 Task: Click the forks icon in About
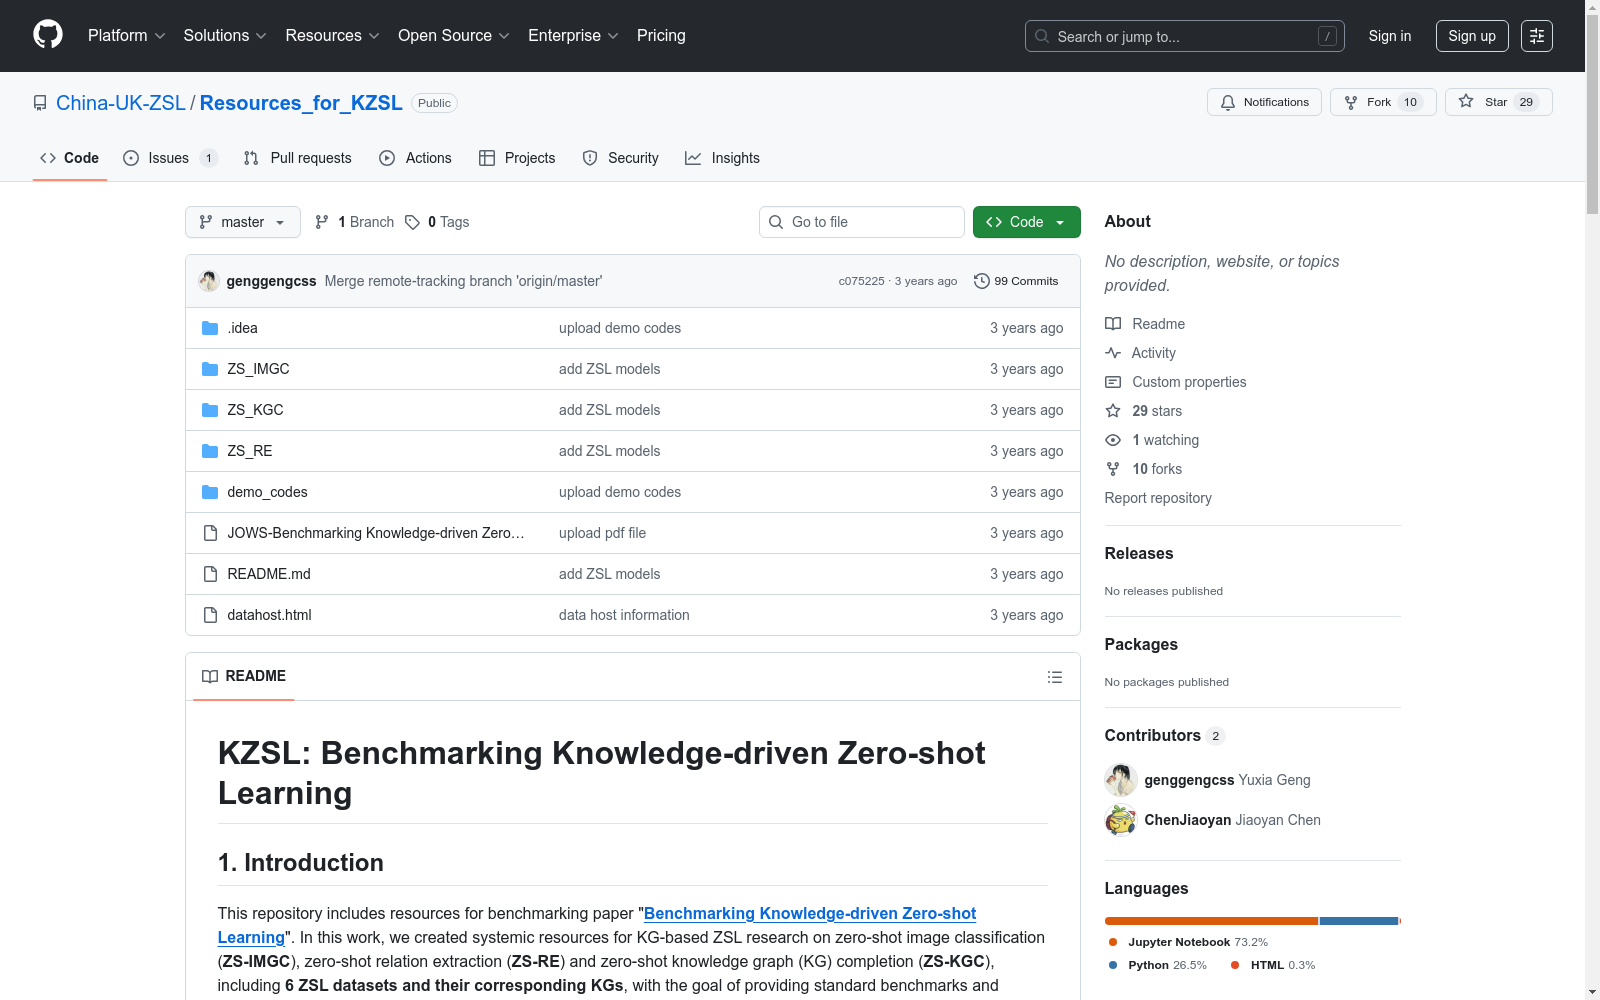pos(1113,469)
